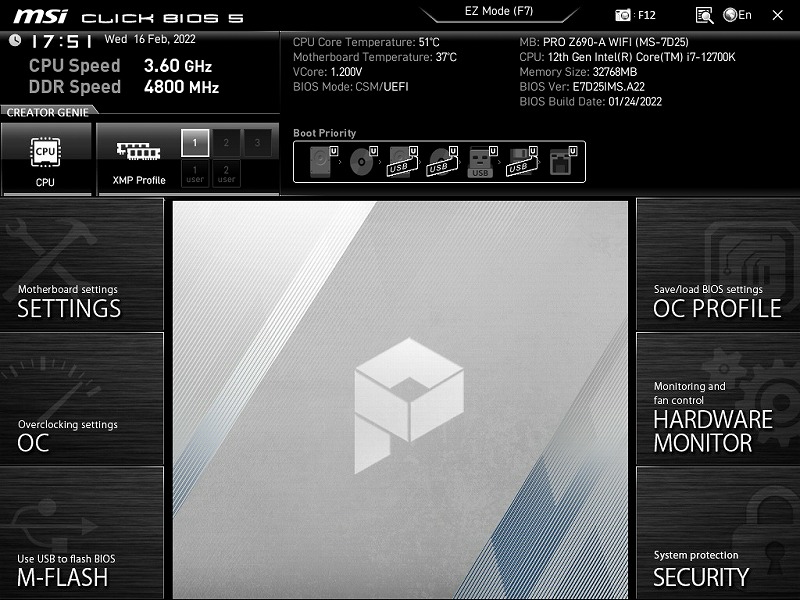Click VCore 1.200V reading
Image resolution: width=800 pixels, height=600 pixels.
328,72
